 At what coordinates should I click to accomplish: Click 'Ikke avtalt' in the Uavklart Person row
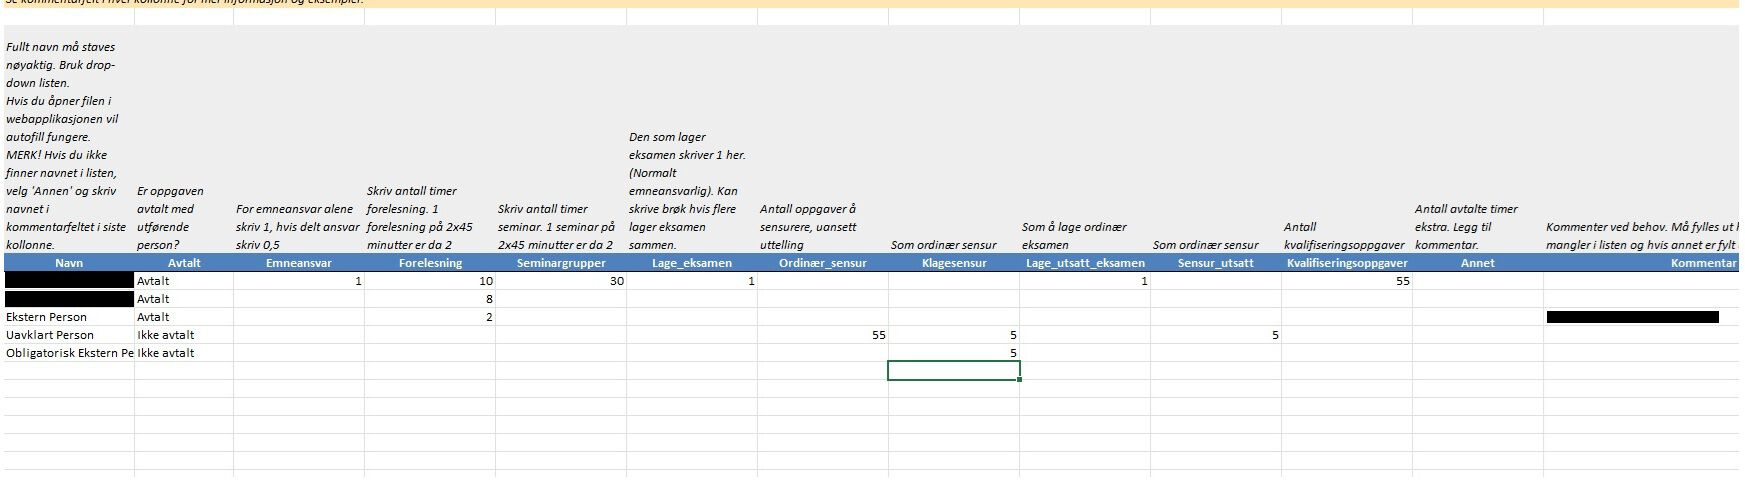184,335
